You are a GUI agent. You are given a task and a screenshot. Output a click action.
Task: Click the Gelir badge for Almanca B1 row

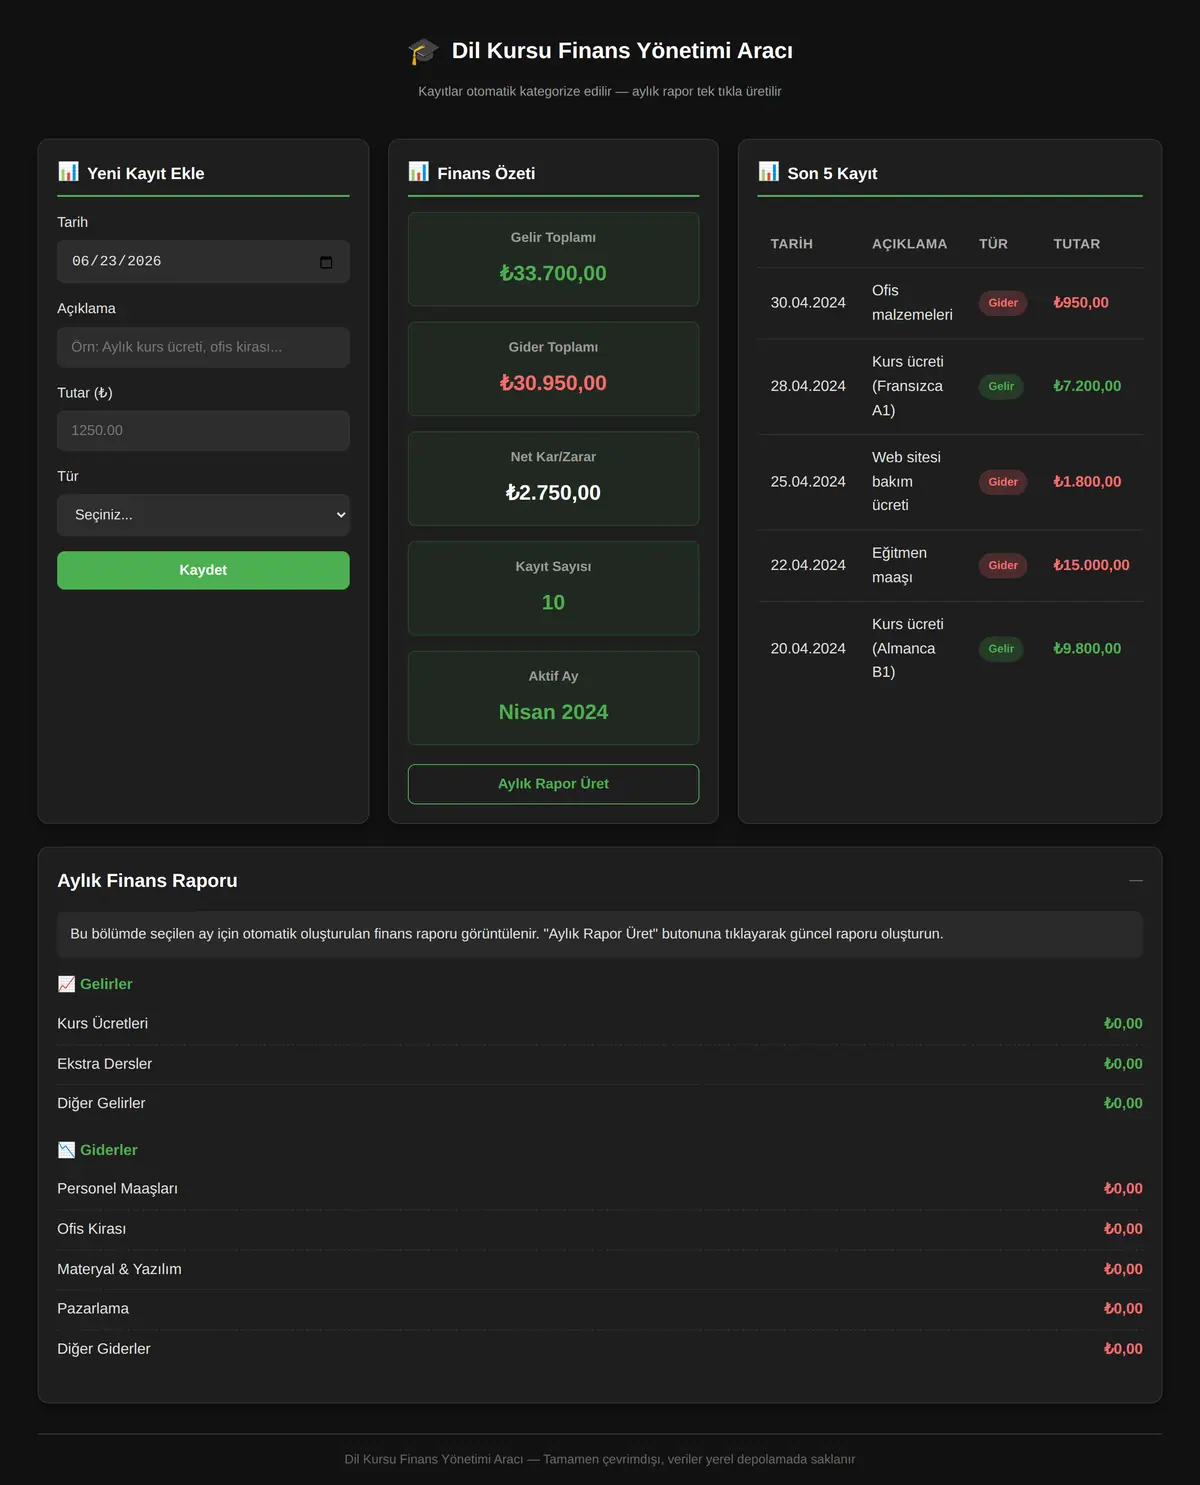click(1001, 649)
